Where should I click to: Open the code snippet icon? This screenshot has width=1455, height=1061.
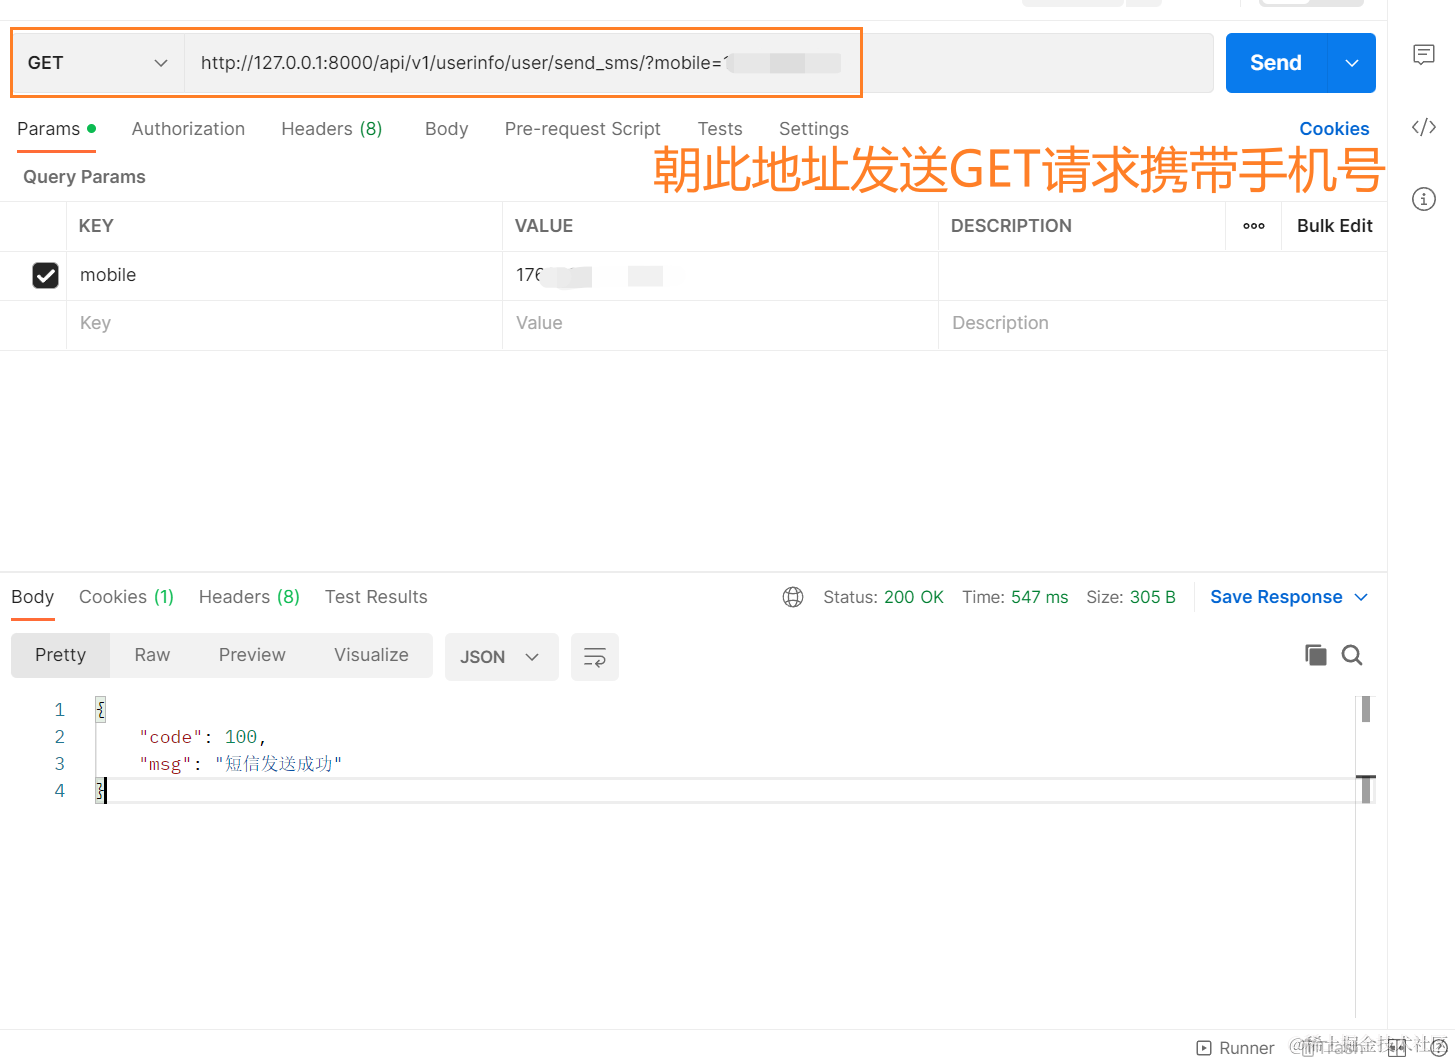(1424, 127)
